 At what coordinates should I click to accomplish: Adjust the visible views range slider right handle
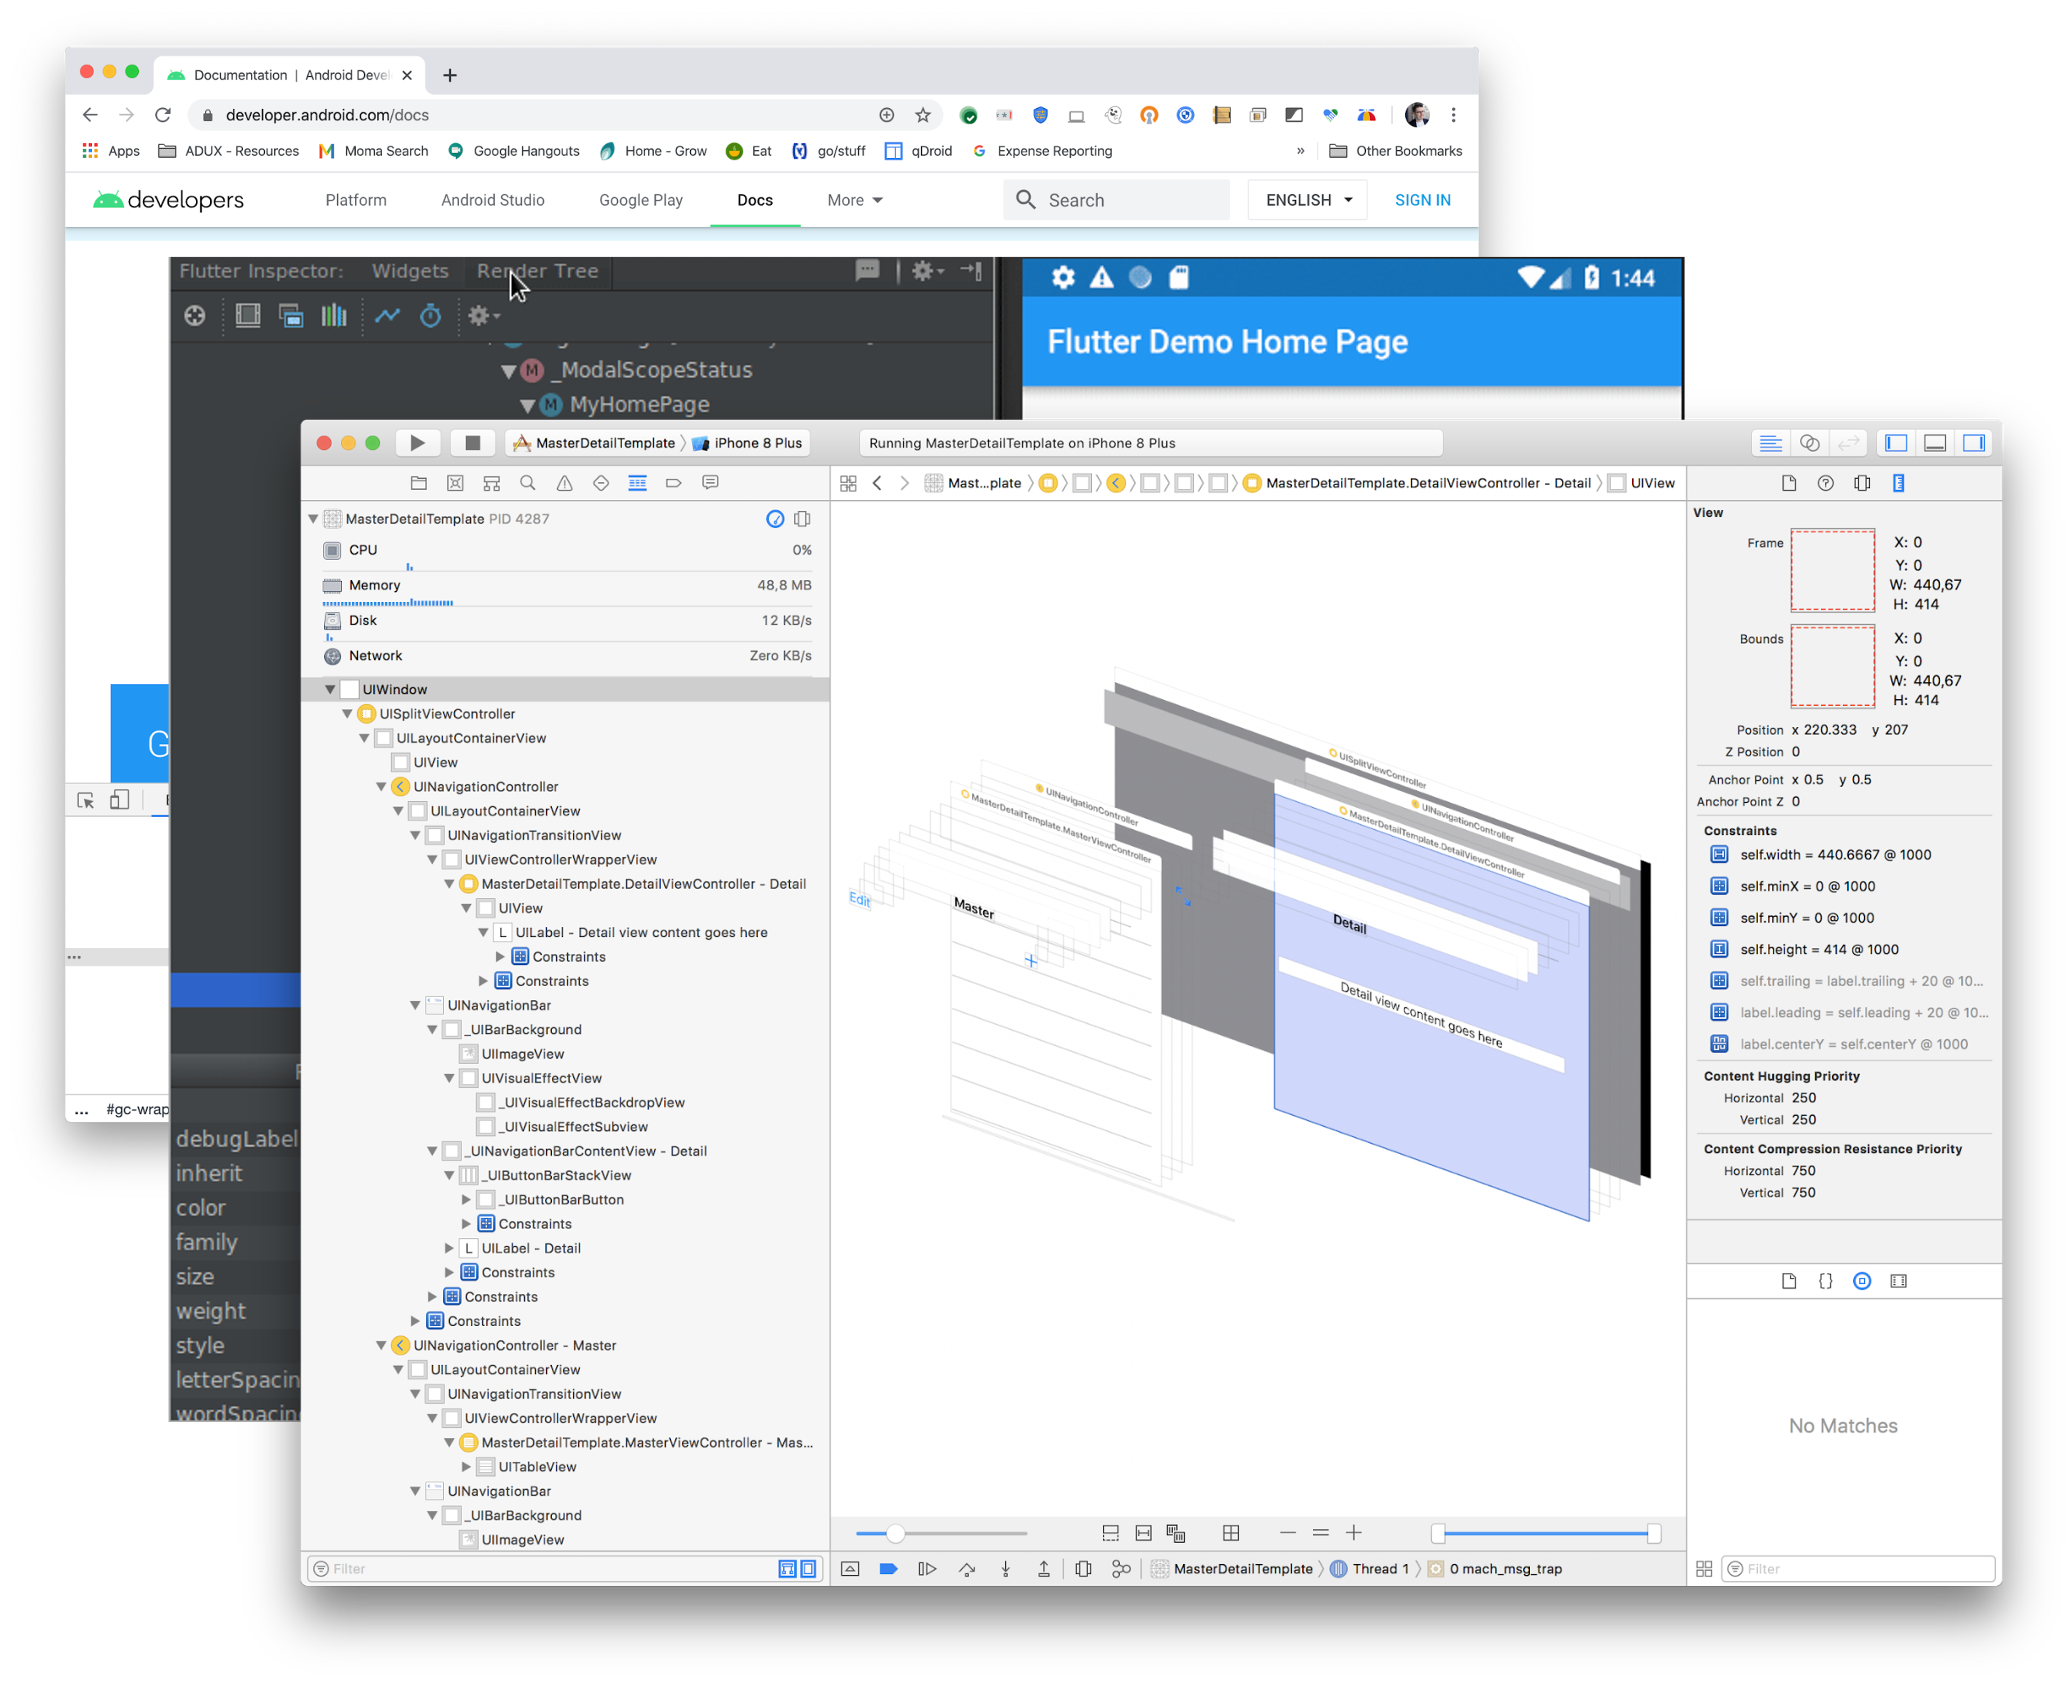[1654, 1533]
